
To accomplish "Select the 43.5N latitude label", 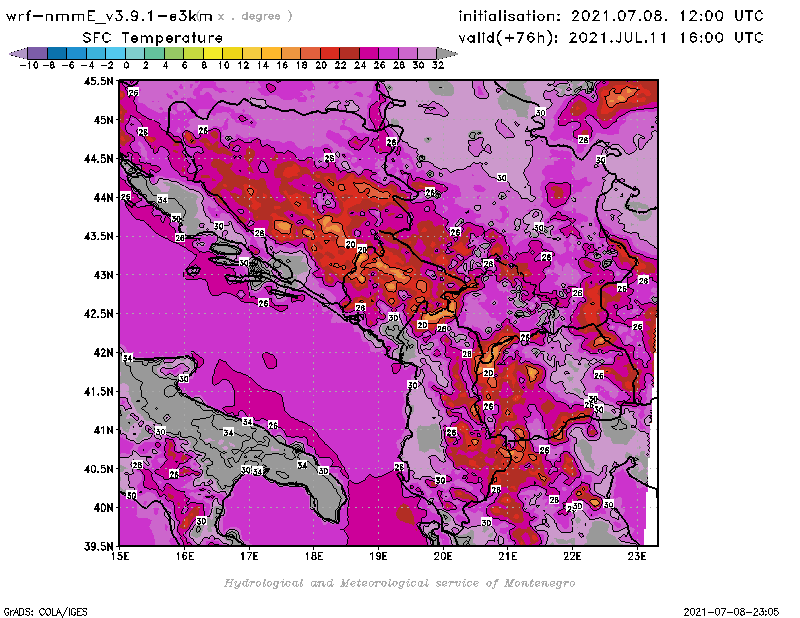I will point(99,236).
